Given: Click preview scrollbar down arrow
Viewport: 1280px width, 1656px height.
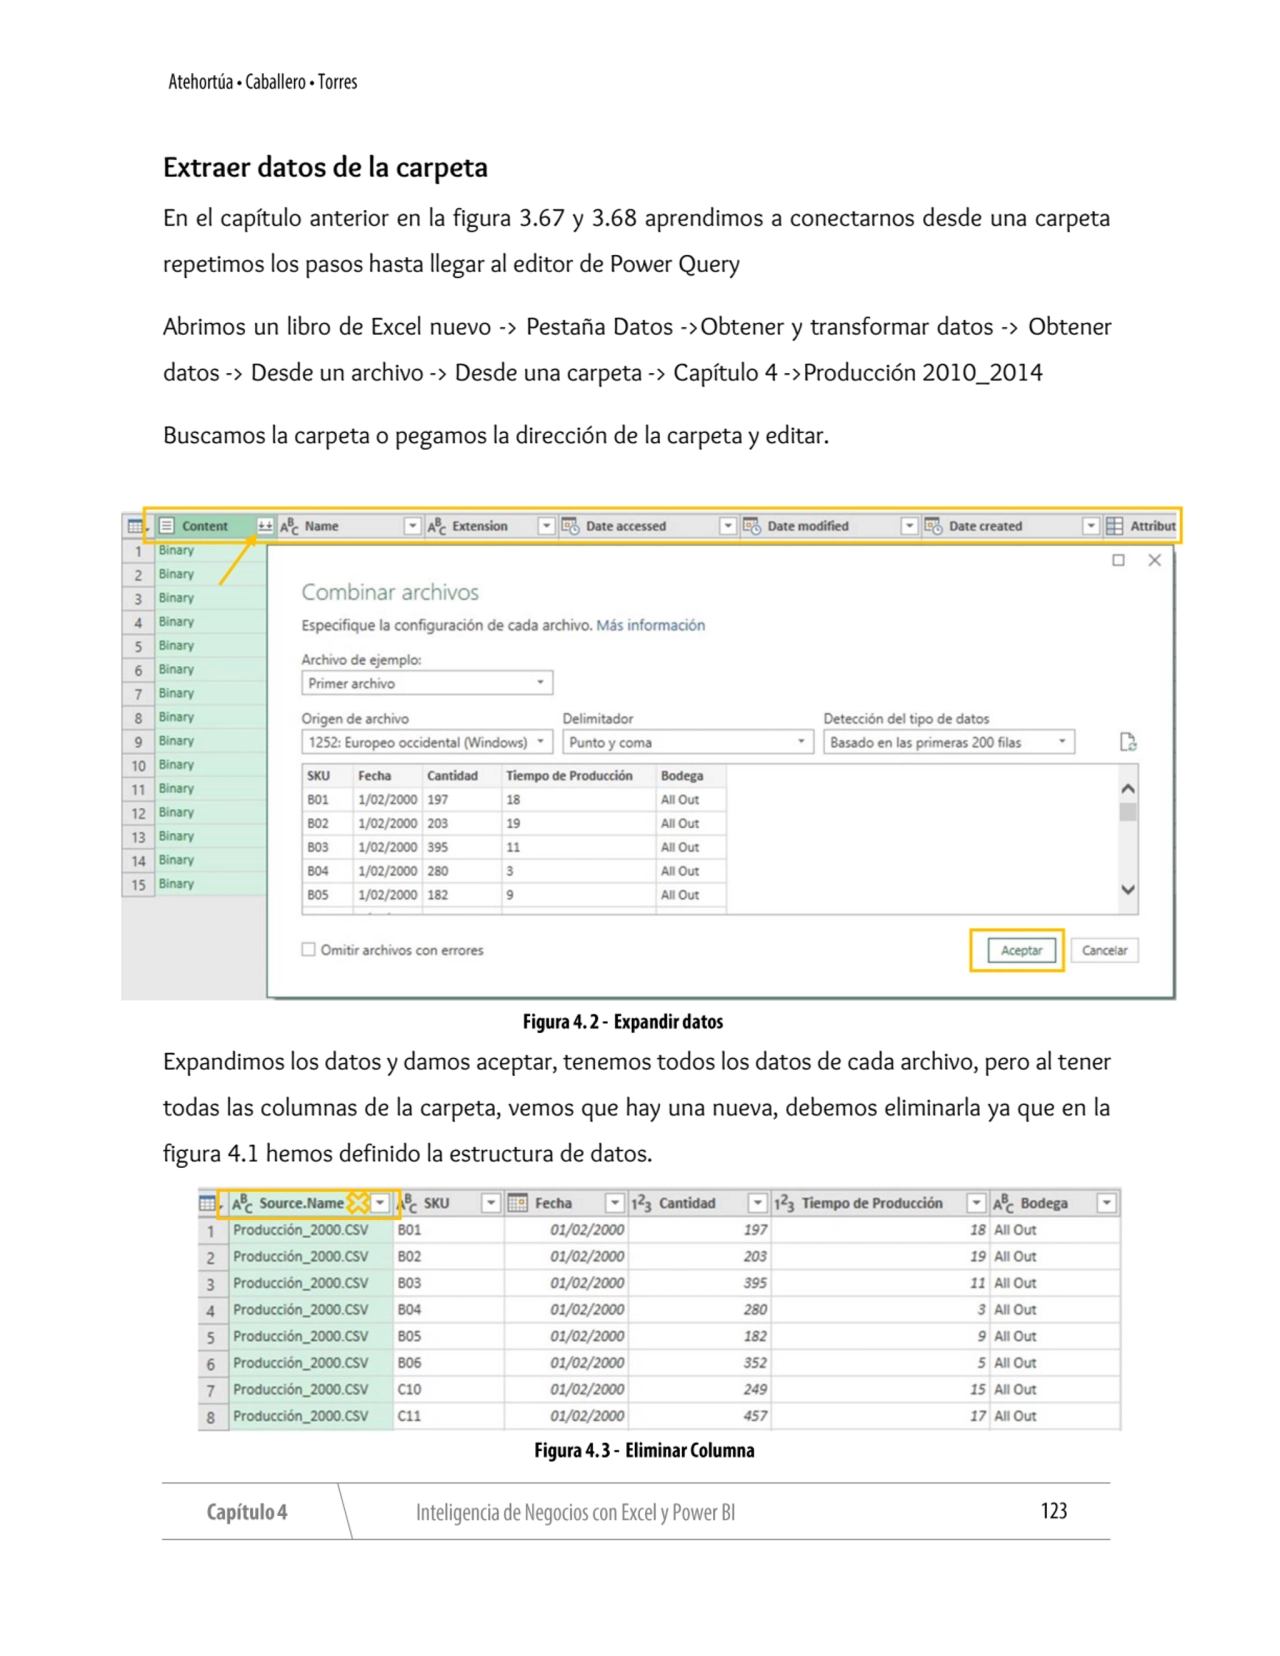Looking at the screenshot, I should click(1128, 889).
